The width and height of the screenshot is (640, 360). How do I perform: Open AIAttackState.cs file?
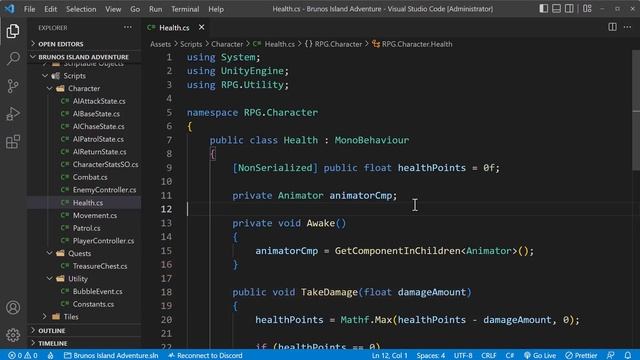coord(99,101)
